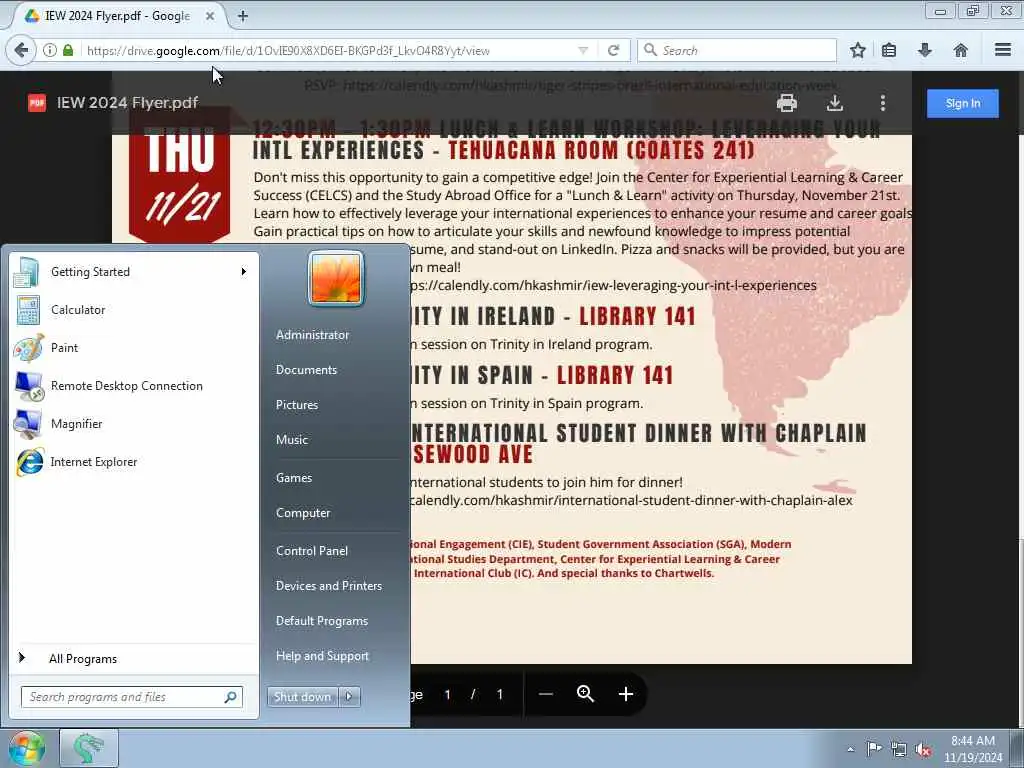
Task: Open Pictures from Start menu
Action: [x=296, y=405]
